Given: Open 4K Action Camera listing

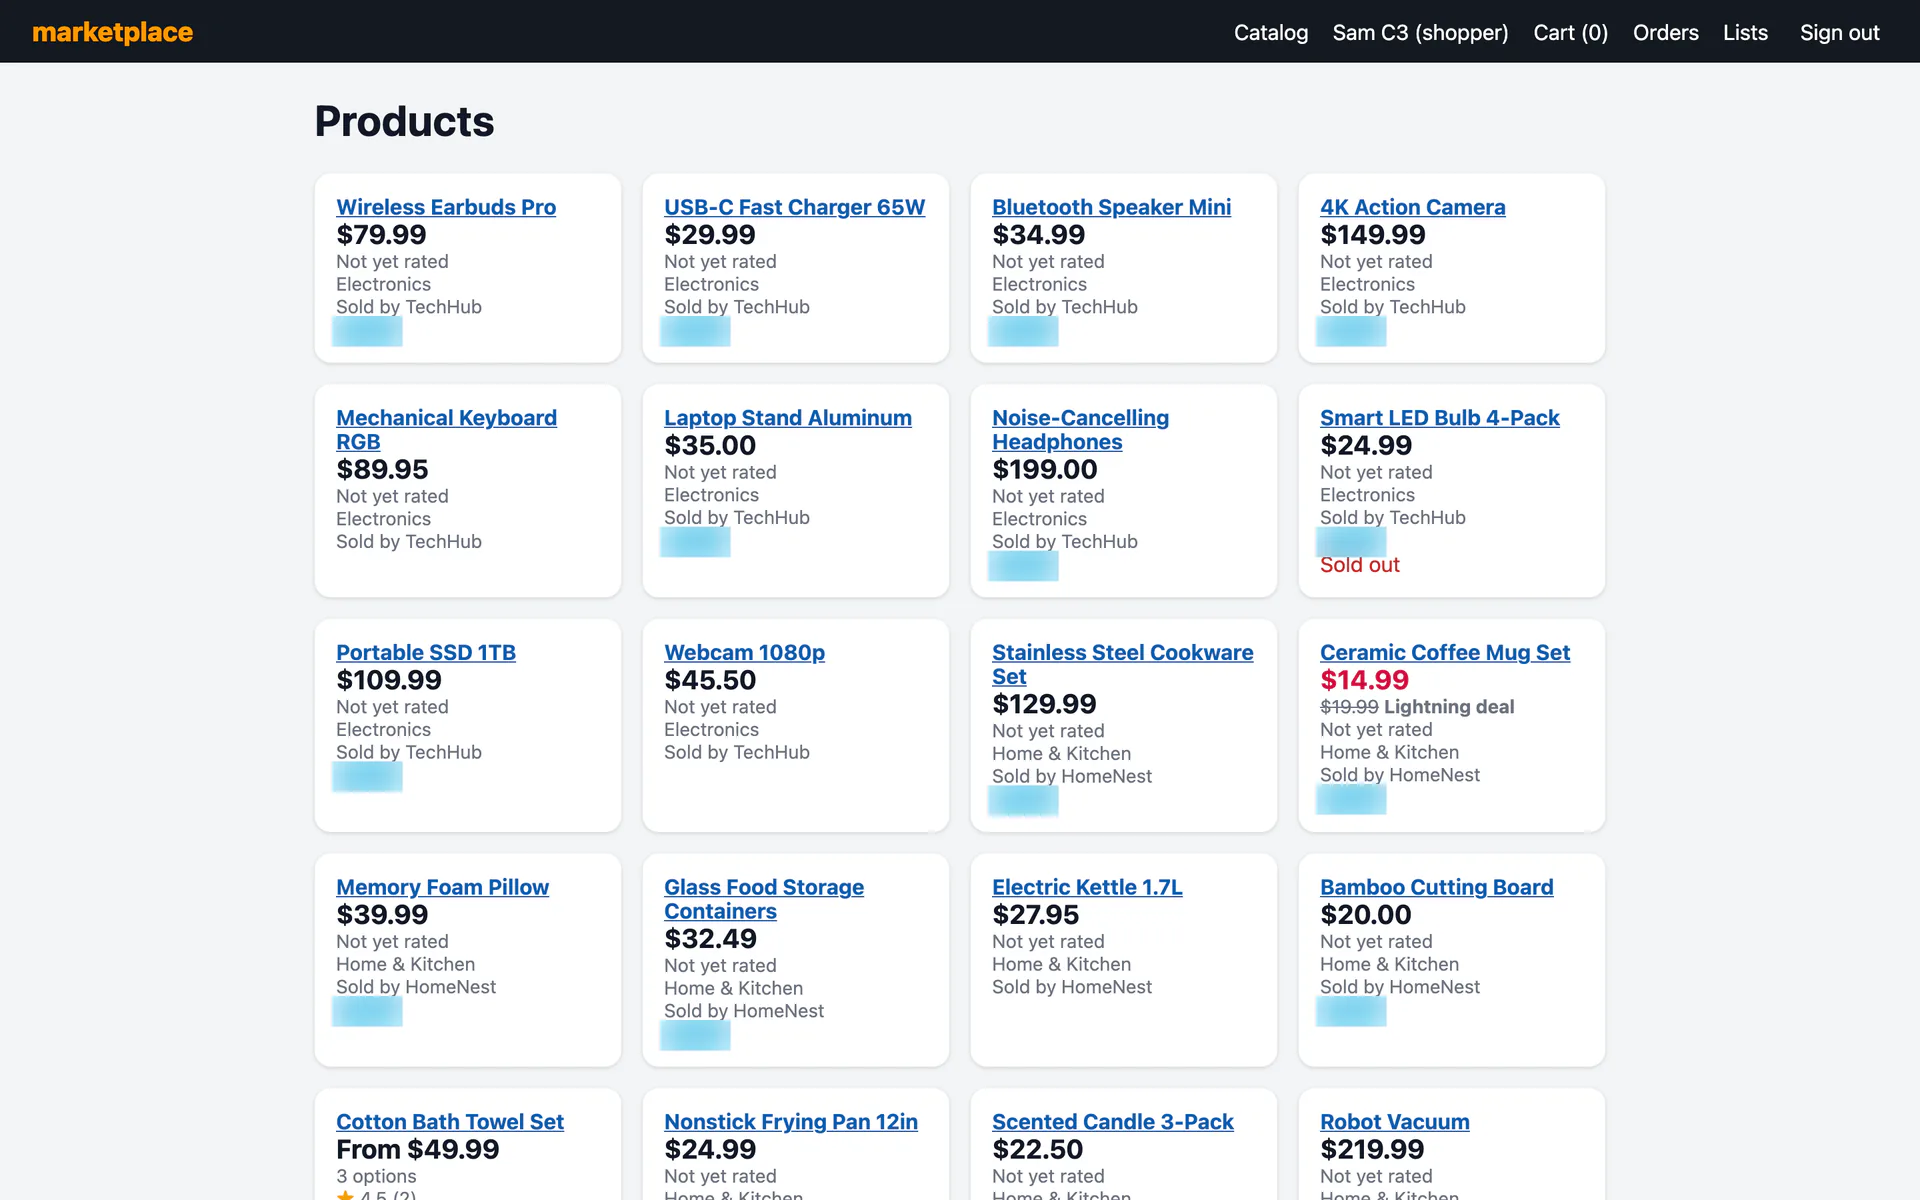Looking at the screenshot, I should 1412,207.
